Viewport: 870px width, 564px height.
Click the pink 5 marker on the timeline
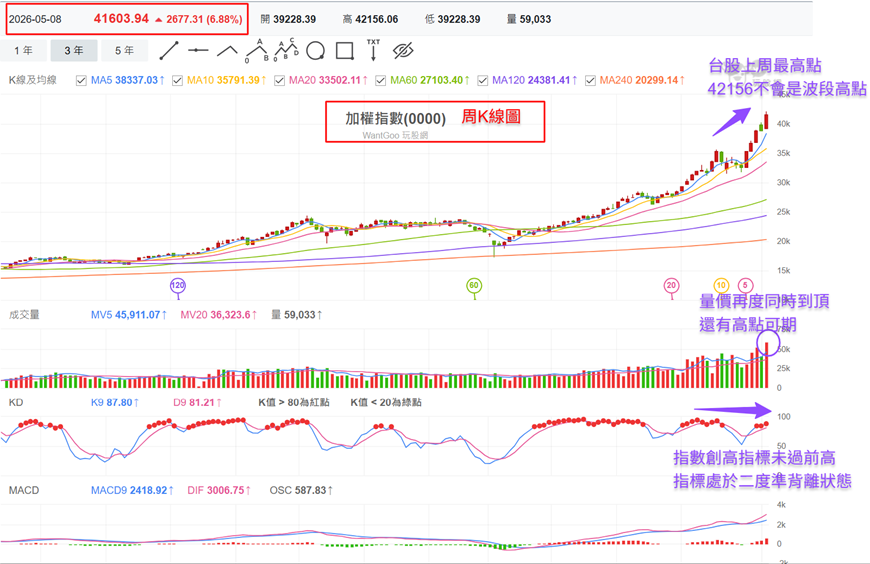(745, 285)
